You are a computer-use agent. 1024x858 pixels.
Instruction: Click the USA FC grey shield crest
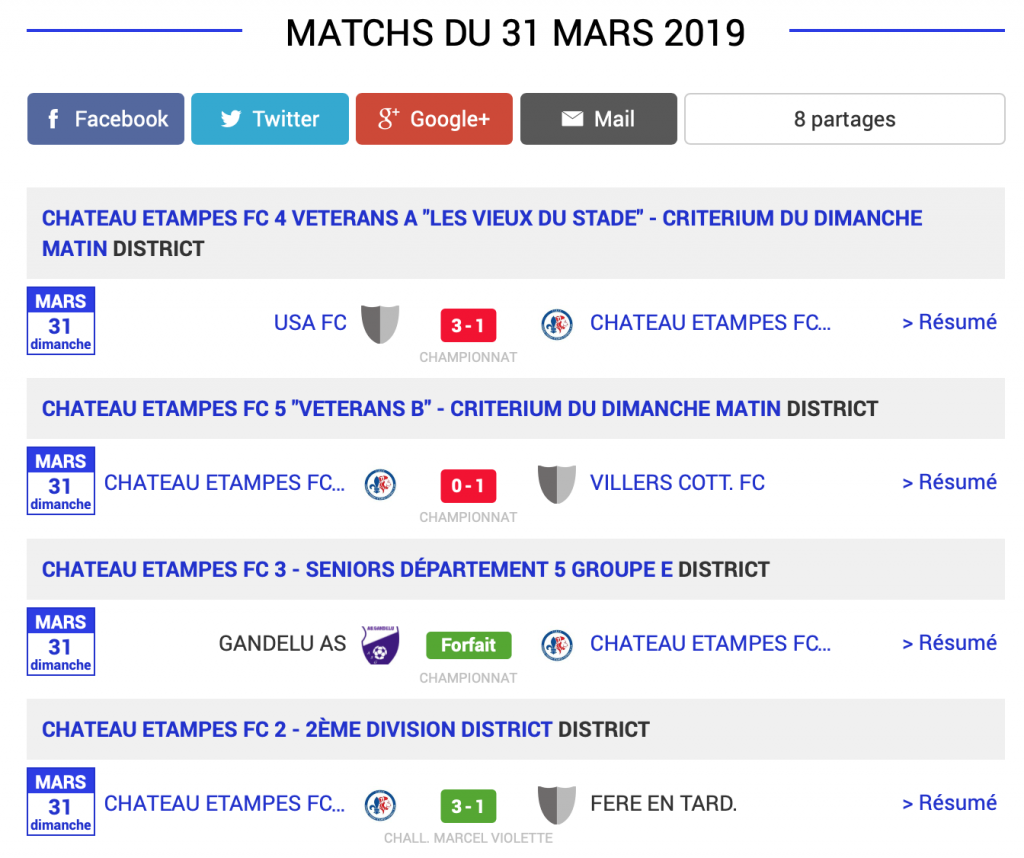tap(380, 324)
